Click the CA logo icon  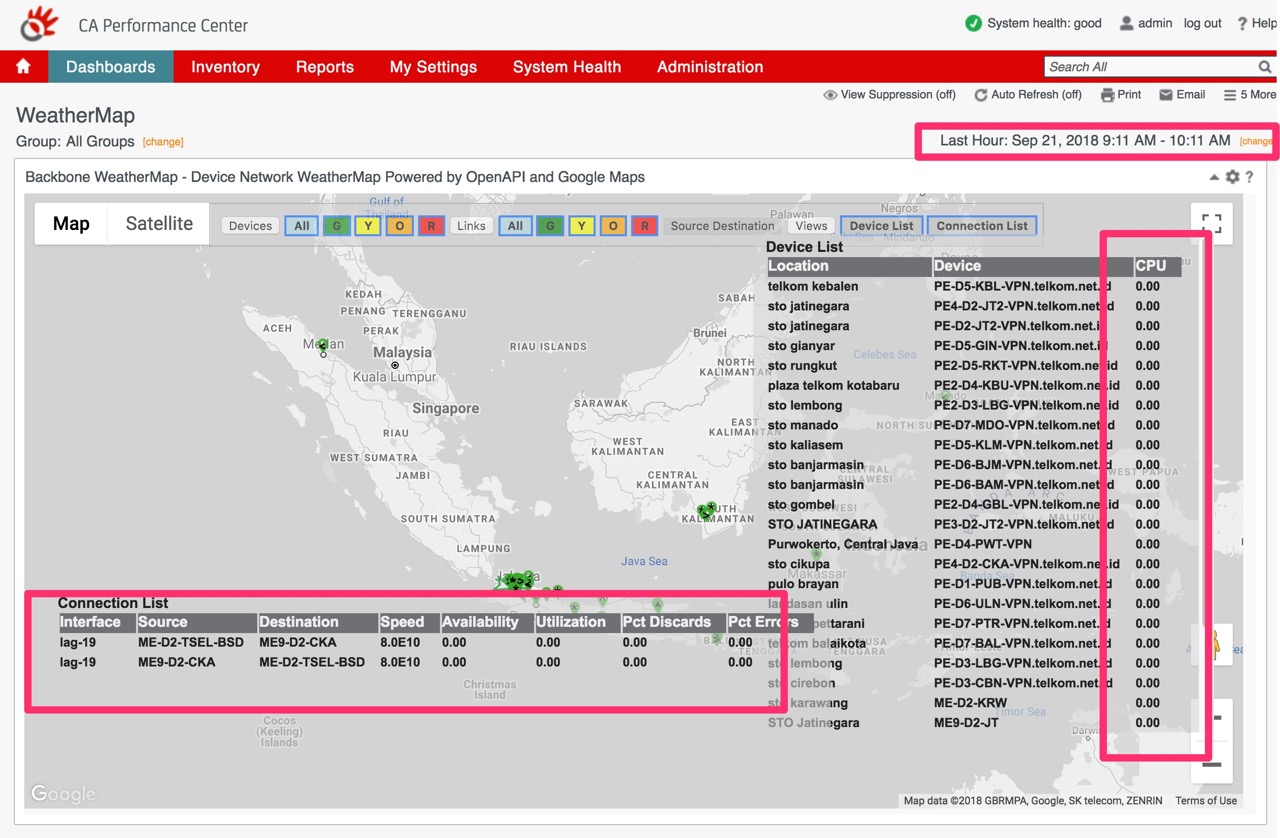click(x=39, y=24)
